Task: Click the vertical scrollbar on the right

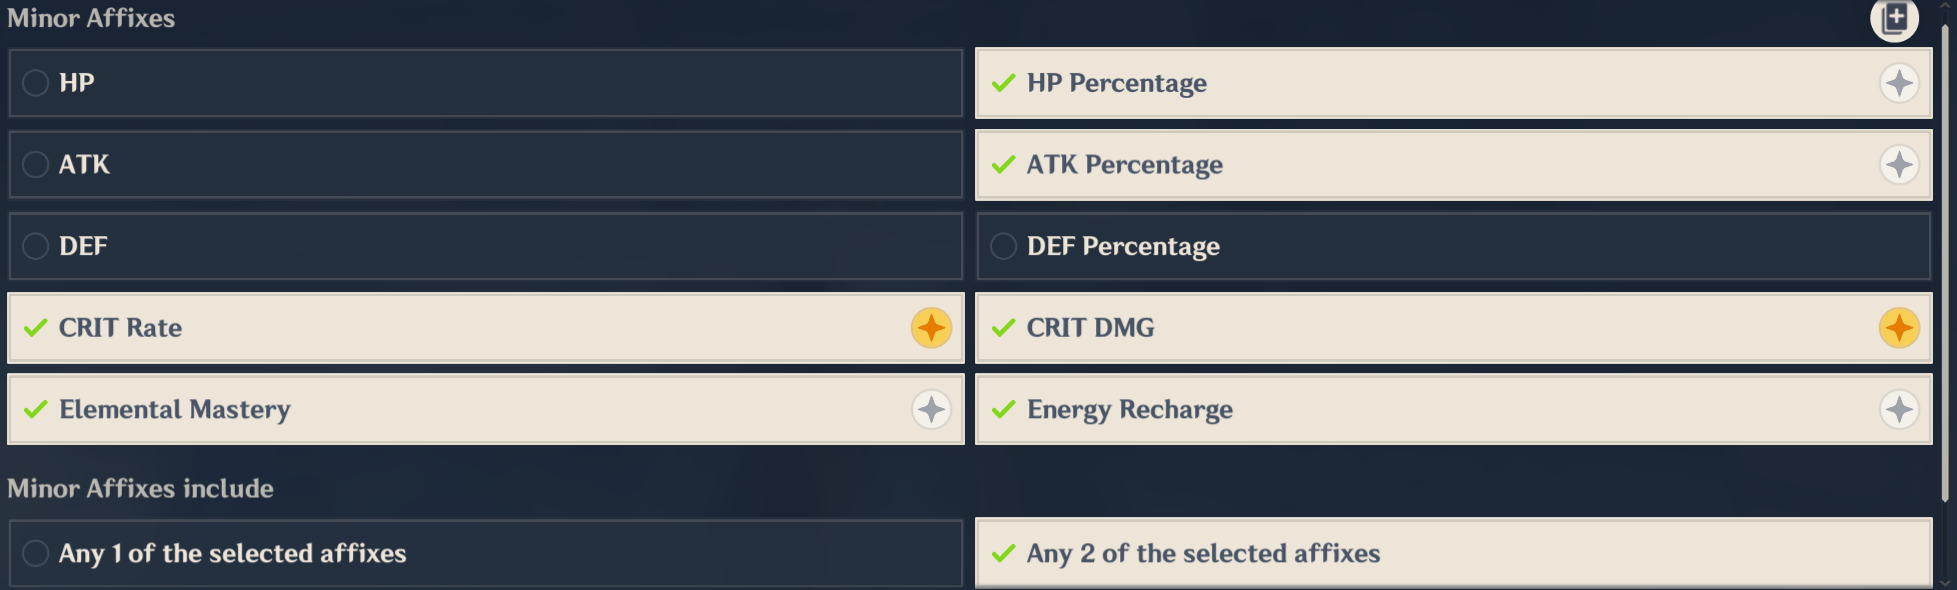Action: (1945, 260)
